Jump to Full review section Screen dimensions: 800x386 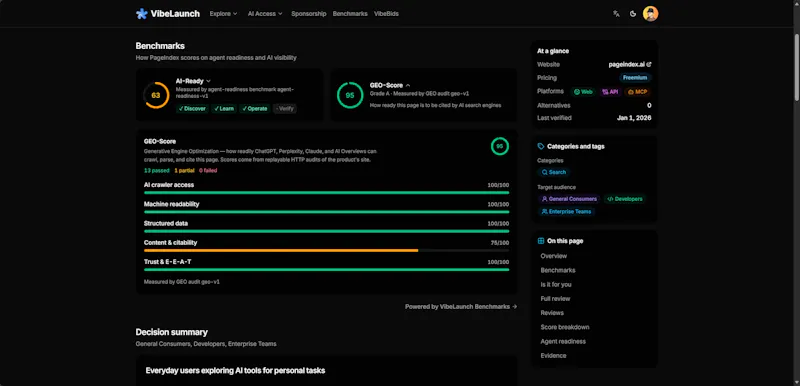[x=555, y=299]
